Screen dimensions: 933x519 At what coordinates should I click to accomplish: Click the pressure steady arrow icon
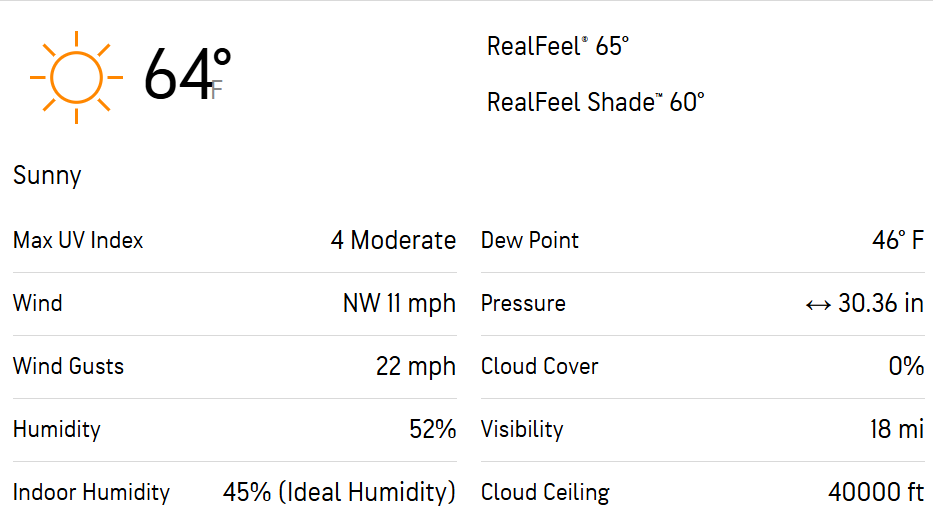point(818,305)
